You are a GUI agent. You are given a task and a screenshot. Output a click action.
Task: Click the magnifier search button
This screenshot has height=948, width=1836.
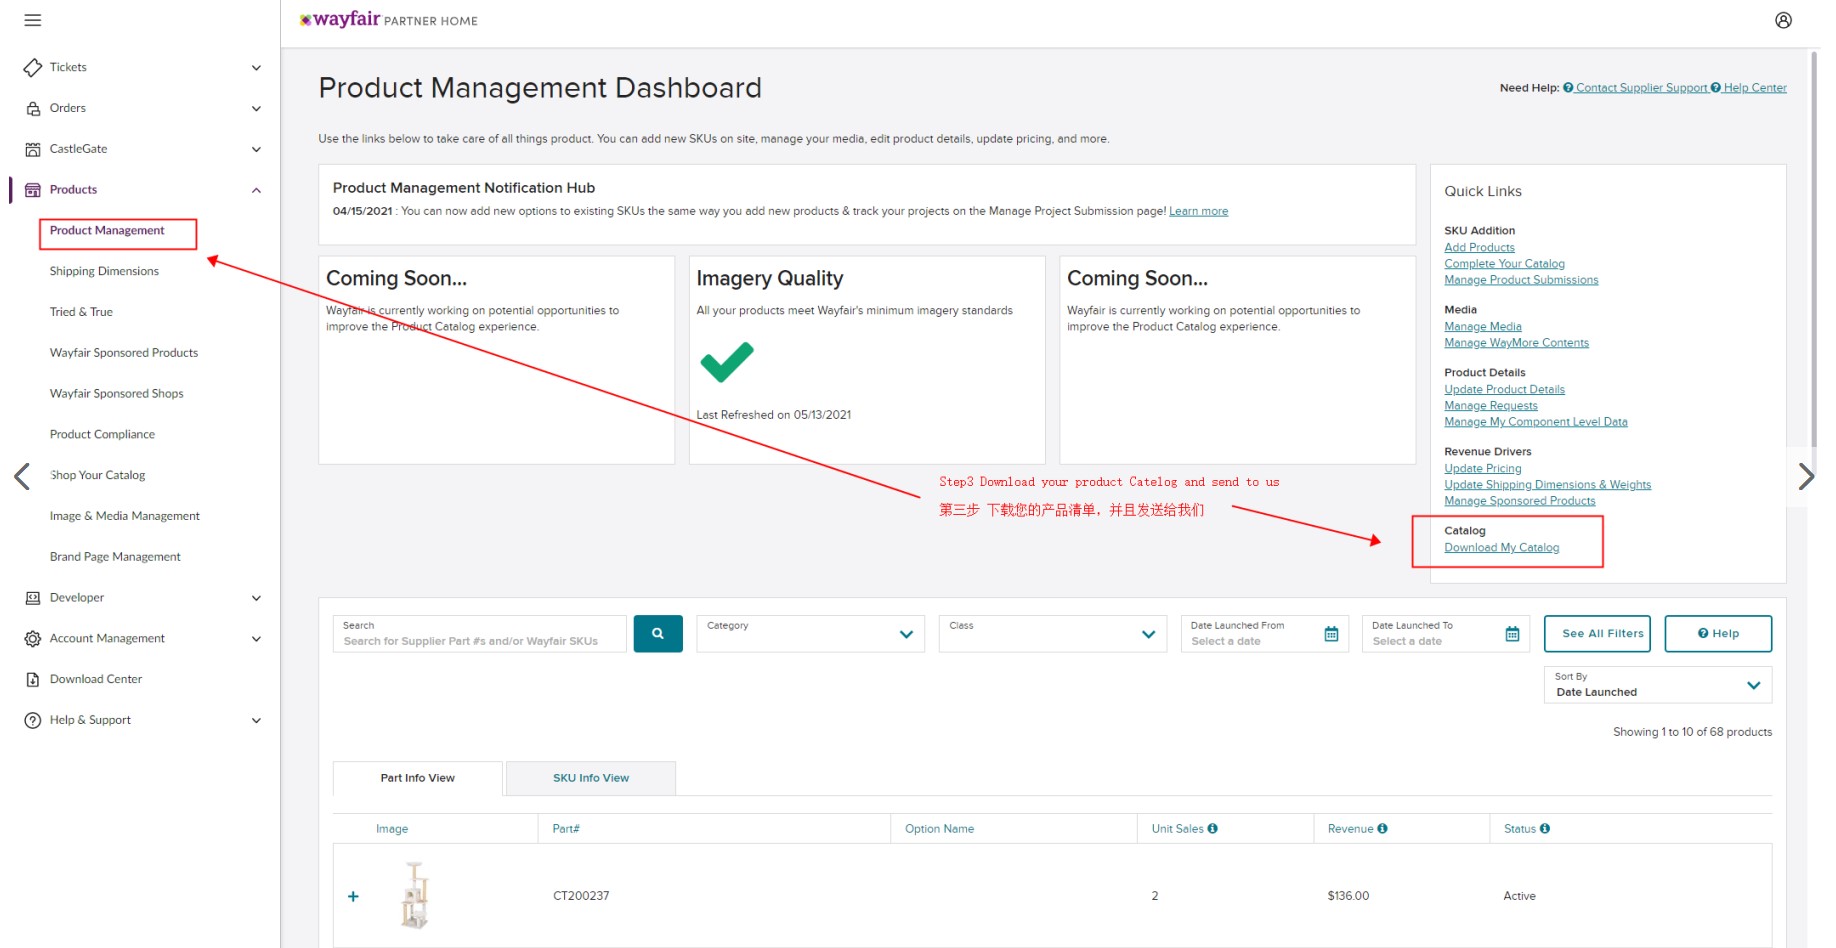click(658, 633)
